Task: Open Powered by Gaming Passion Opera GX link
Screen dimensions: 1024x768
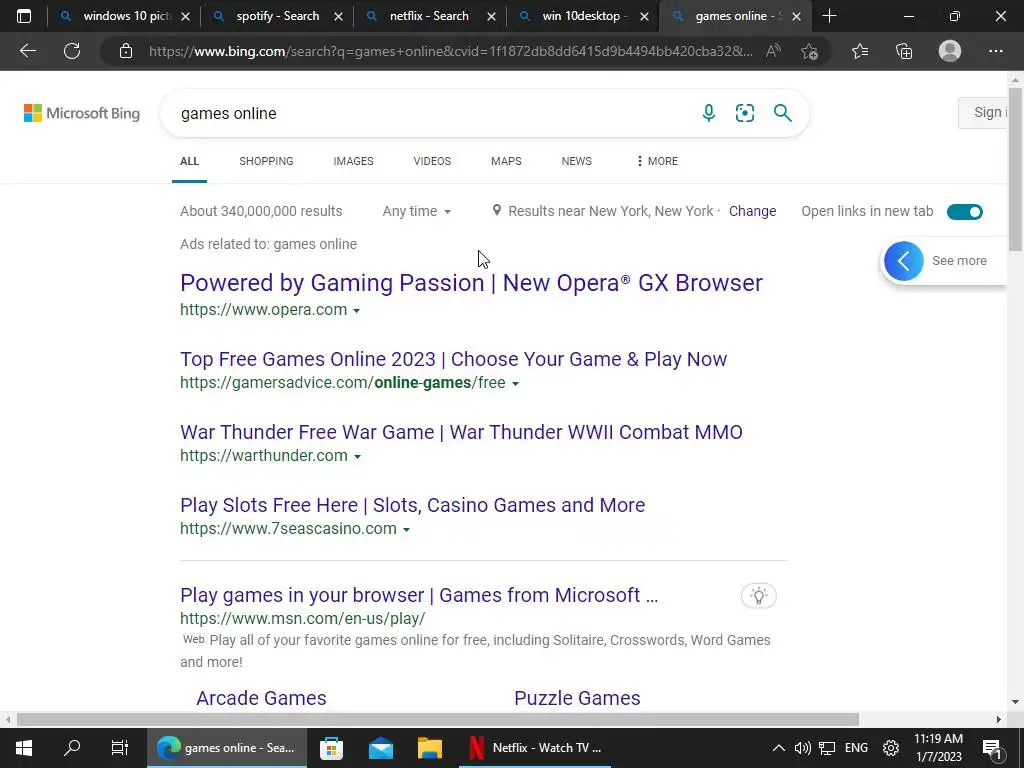Action: 472,283
